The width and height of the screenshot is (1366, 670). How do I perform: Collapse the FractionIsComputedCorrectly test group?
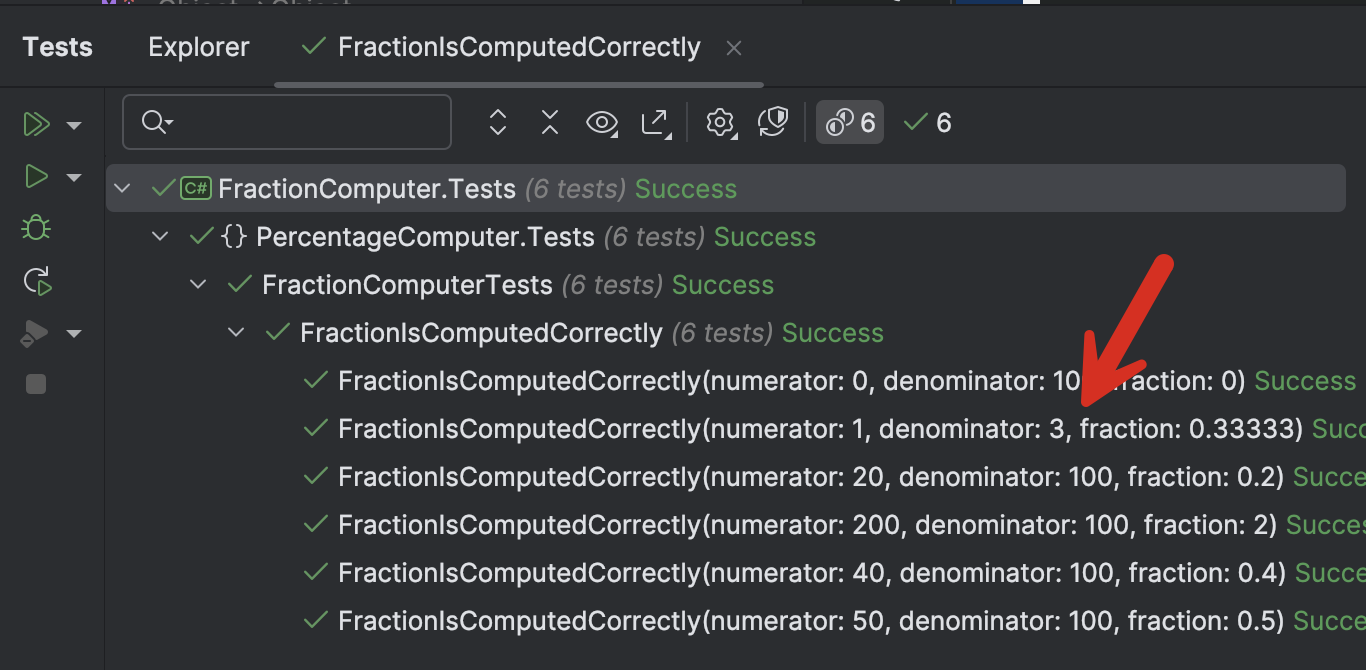[236, 332]
